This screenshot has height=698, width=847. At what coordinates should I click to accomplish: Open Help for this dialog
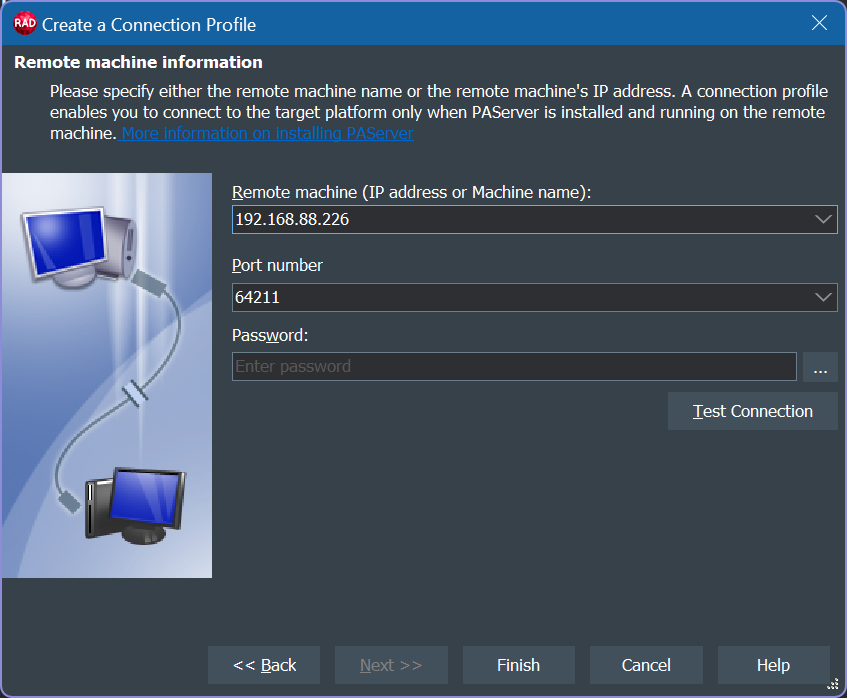pyautogui.click(x=774, y=665)
